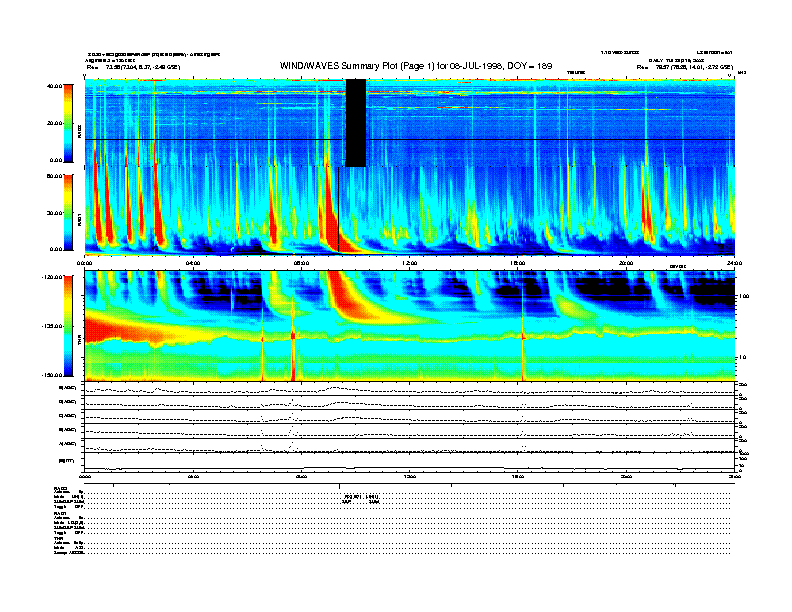Click the 04:00 label under the RAD1 spectrogram
The image size is (792, 612).
pyautogui.click(x=193, y=263)
